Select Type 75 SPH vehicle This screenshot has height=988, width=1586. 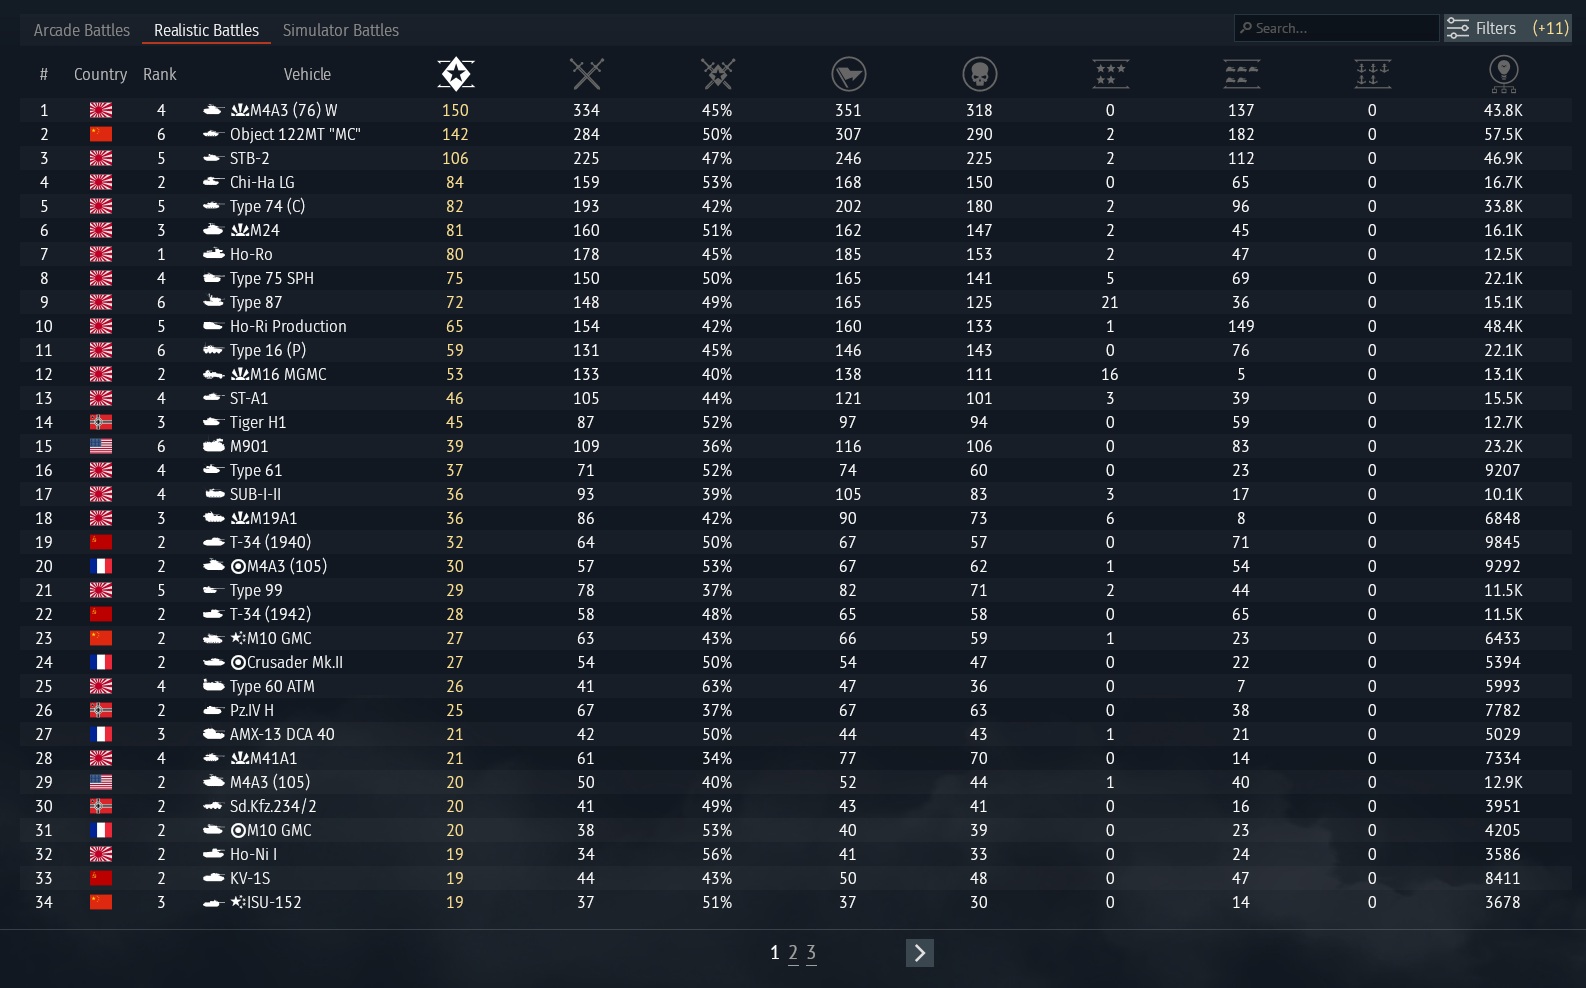tap(272, 278)
